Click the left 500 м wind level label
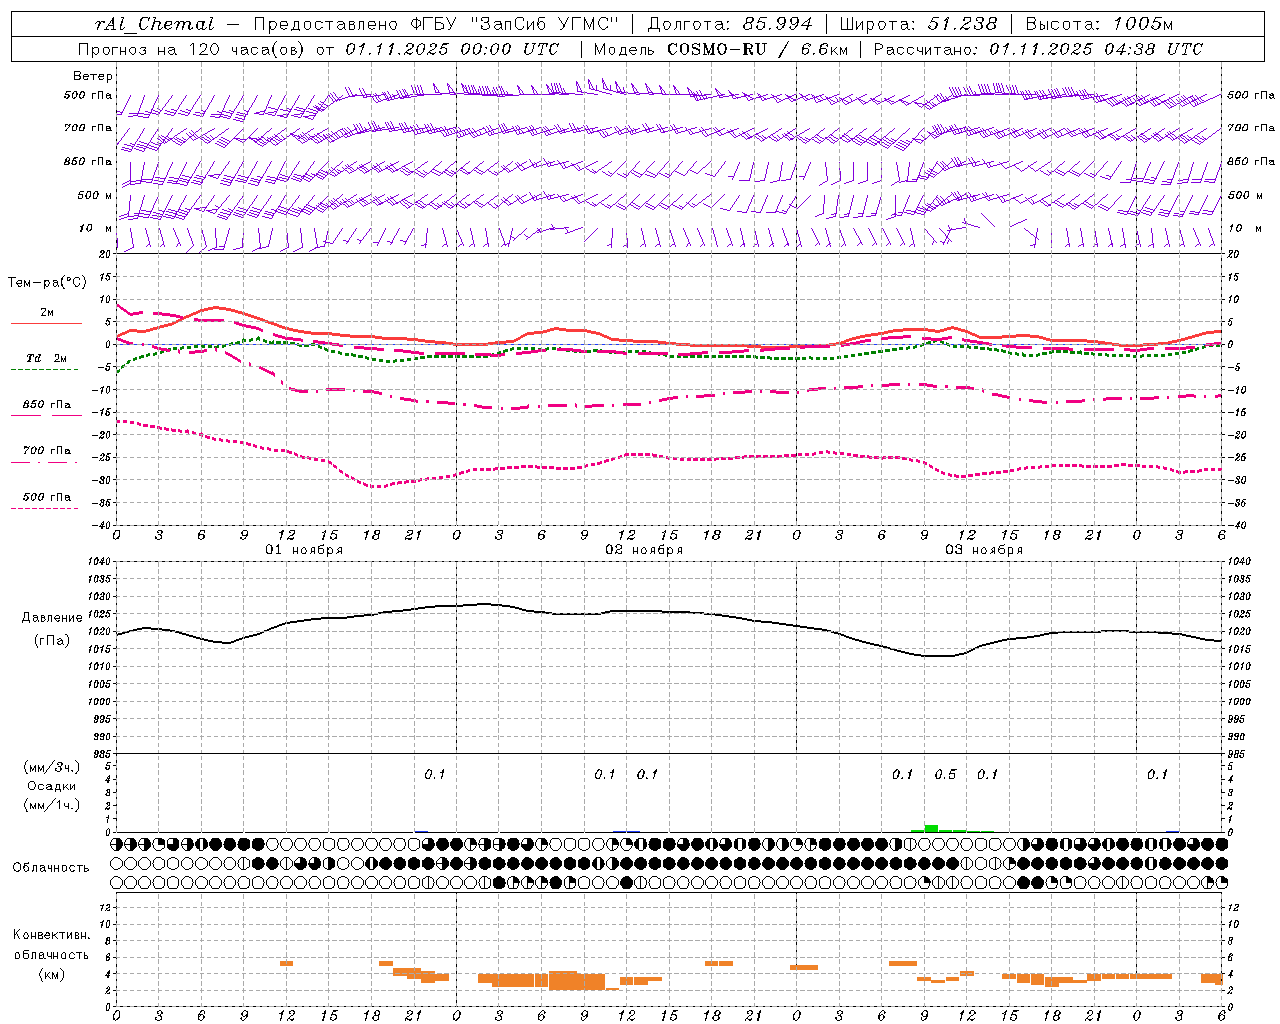The height and width of the screenshot is (1024, 1280). click(x=95, y=195)
